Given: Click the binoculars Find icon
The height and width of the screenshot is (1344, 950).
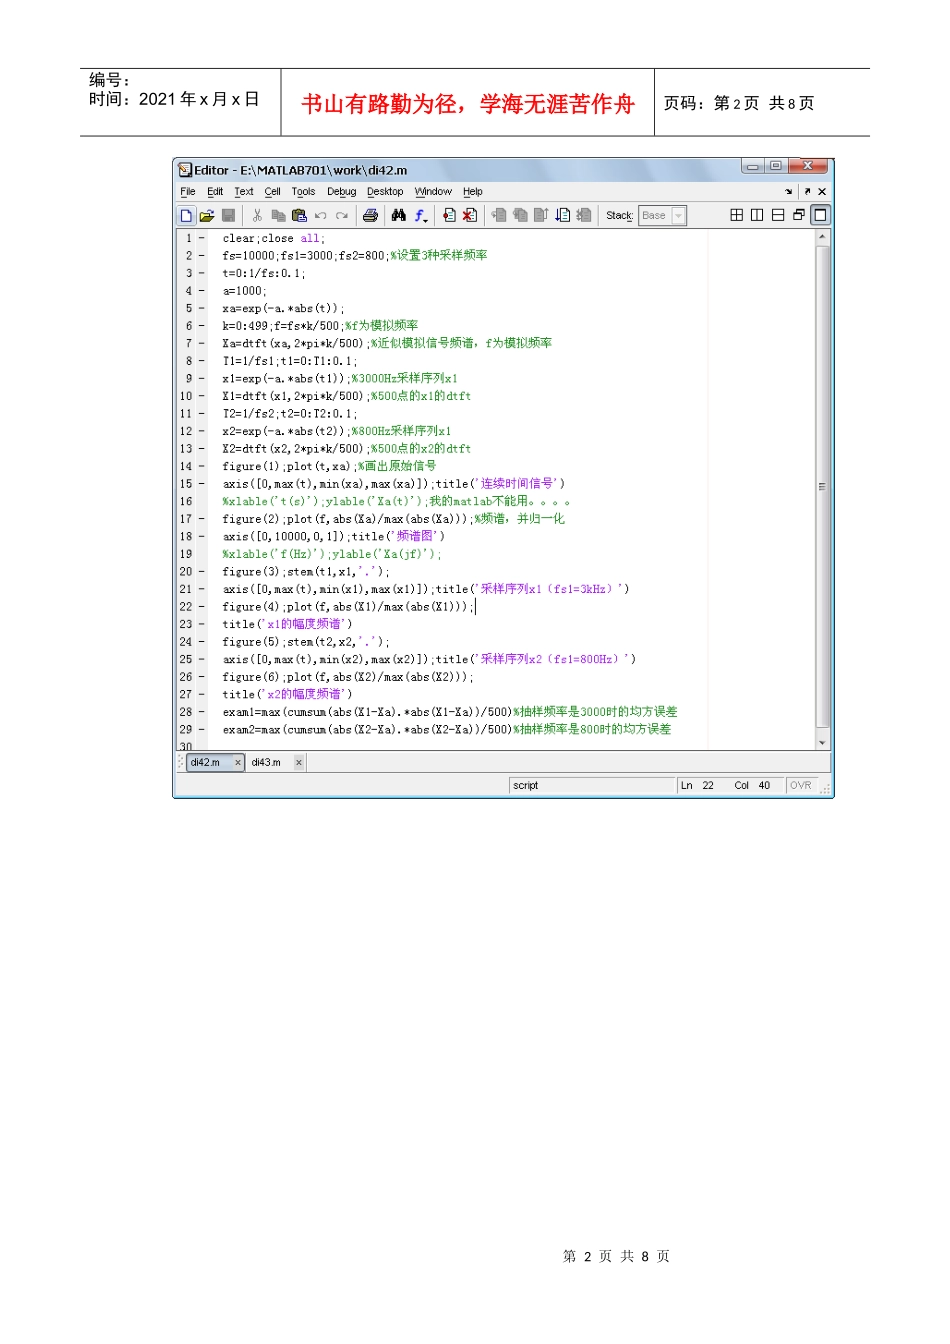Looking at the screenshot, I should pyautogui.click(x=398, y=215).
